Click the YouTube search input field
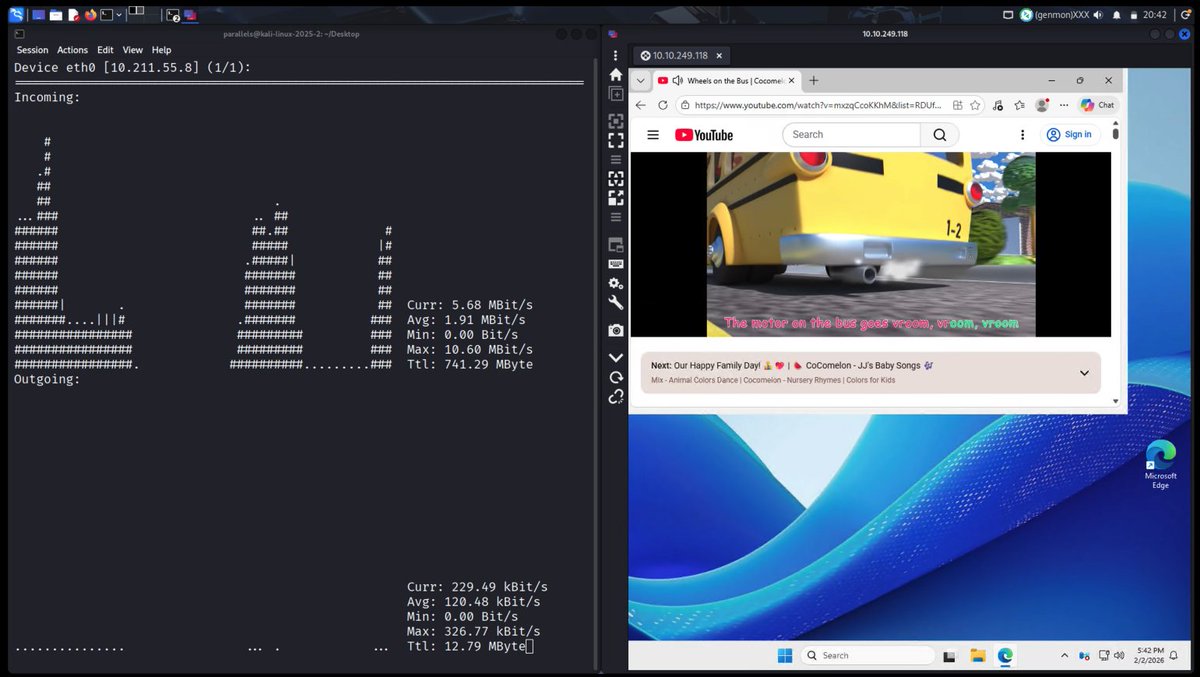The image size is (1200, 677). click(851, 135)
